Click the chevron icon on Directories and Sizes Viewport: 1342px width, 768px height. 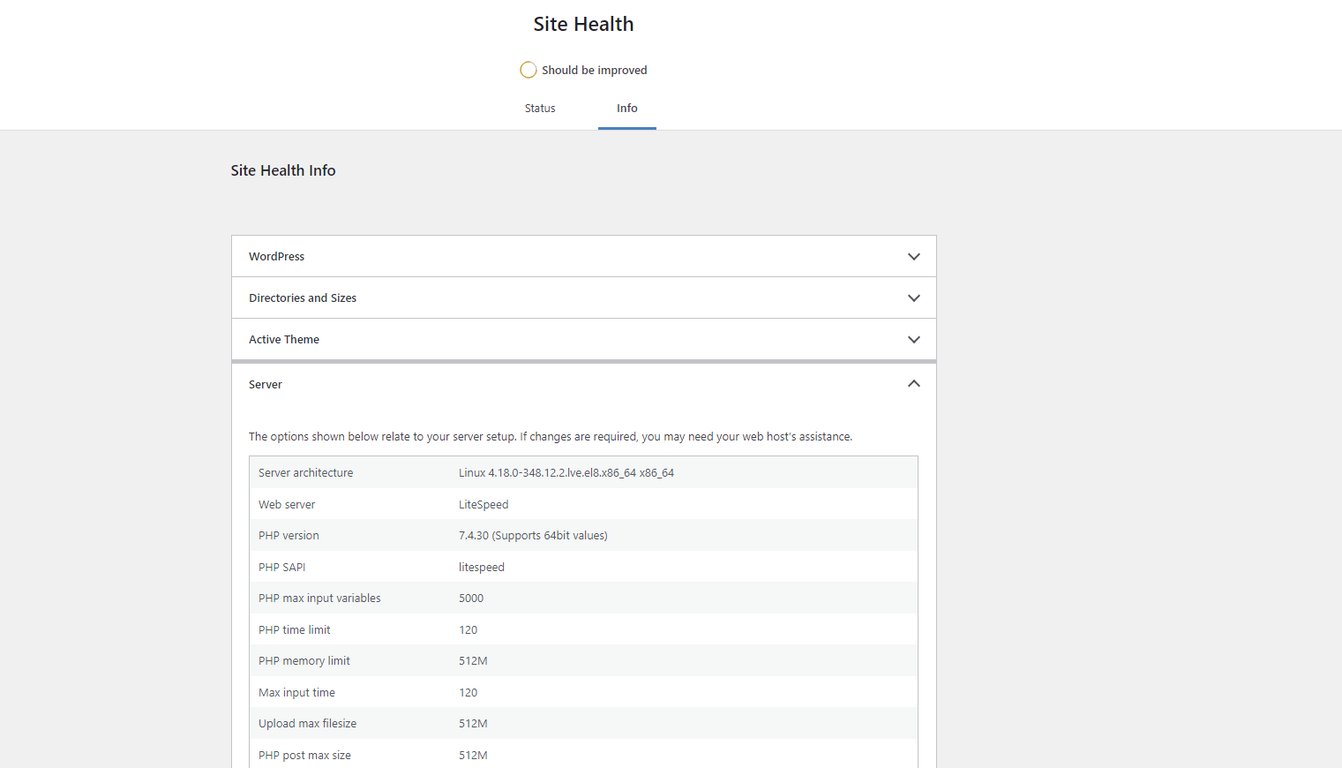click(x=913, y=297)
